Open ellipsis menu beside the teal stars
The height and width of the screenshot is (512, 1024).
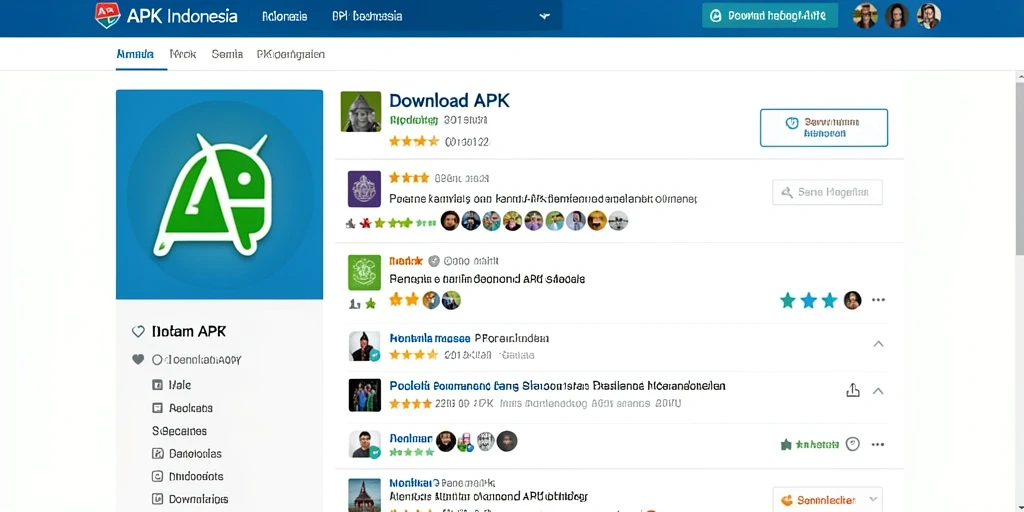point(878,300)
